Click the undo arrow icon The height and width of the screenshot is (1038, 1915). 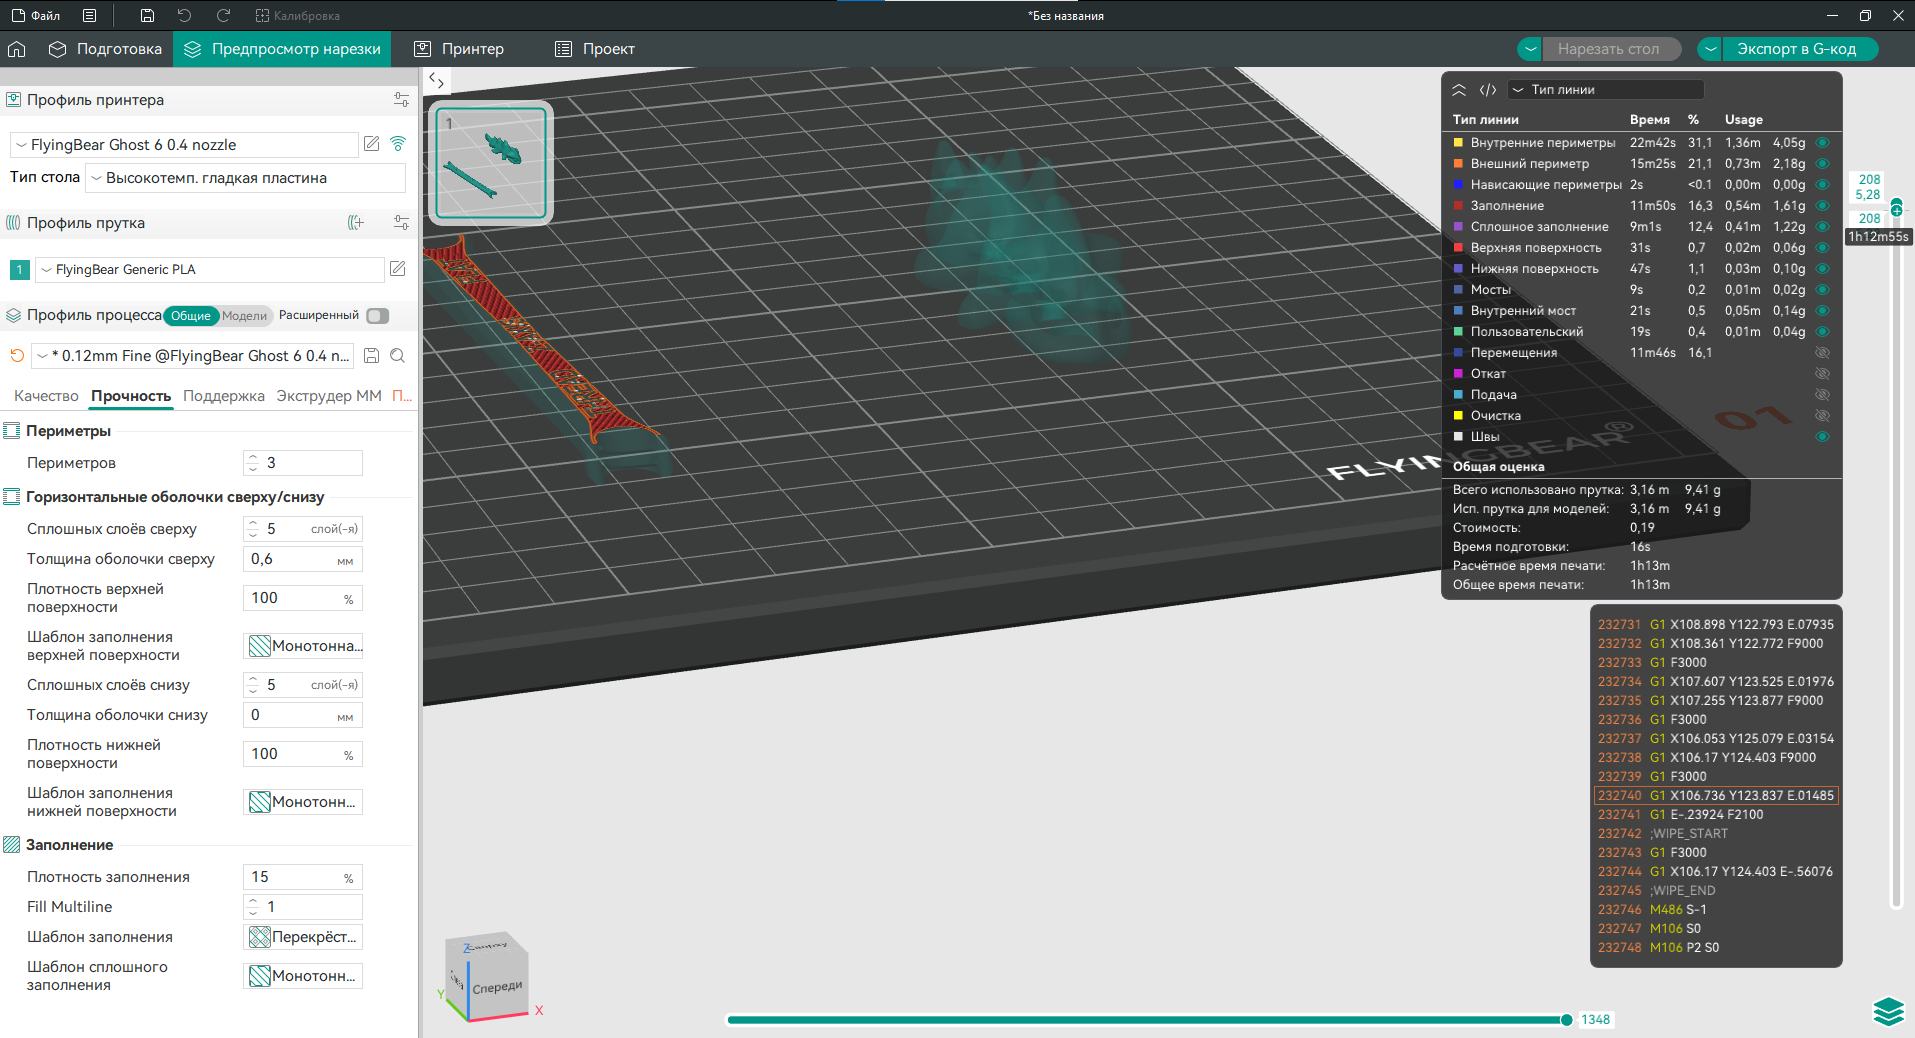pos(185,16)
